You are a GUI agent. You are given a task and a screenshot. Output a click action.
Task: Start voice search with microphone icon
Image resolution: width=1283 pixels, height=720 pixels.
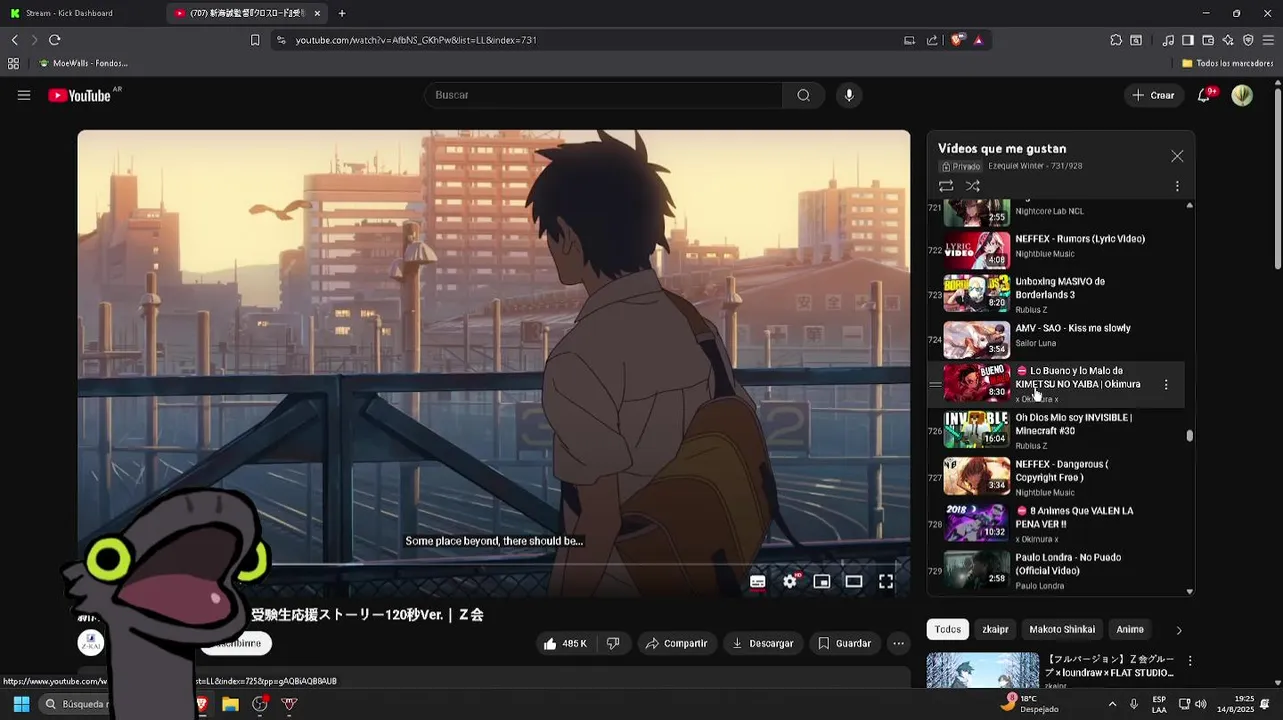(849, 95)
